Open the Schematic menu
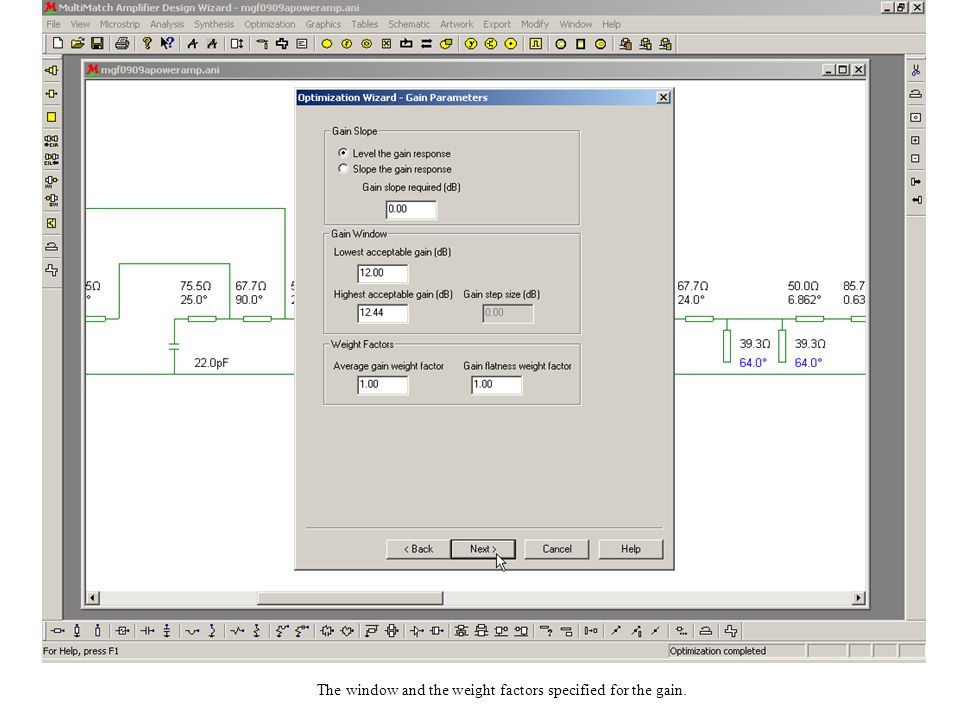The width and height of the screenshot is (960, 720). click(x=408, y=24)
